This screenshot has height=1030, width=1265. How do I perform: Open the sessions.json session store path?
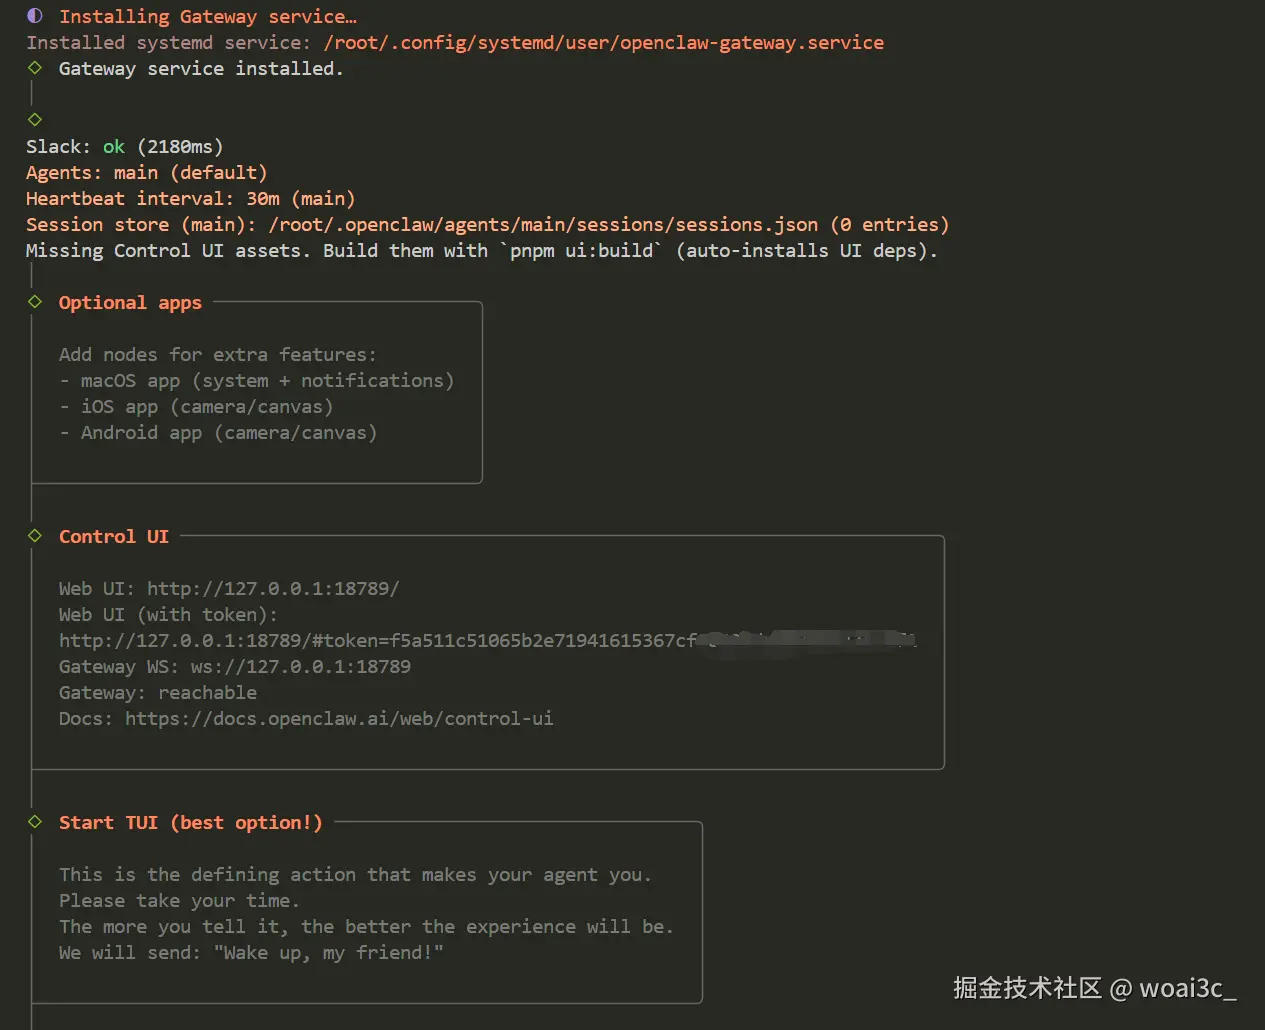pos(542,225)
